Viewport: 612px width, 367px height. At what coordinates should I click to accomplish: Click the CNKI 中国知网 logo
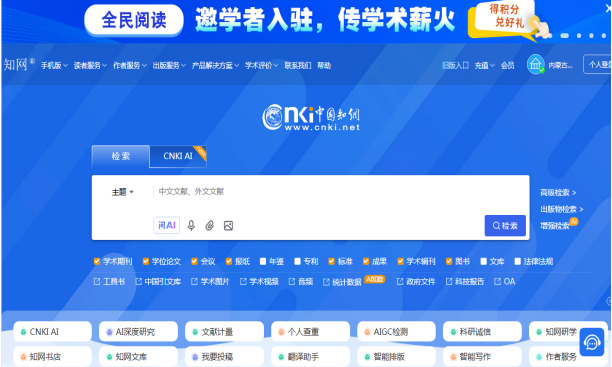[x=311, y=117]
